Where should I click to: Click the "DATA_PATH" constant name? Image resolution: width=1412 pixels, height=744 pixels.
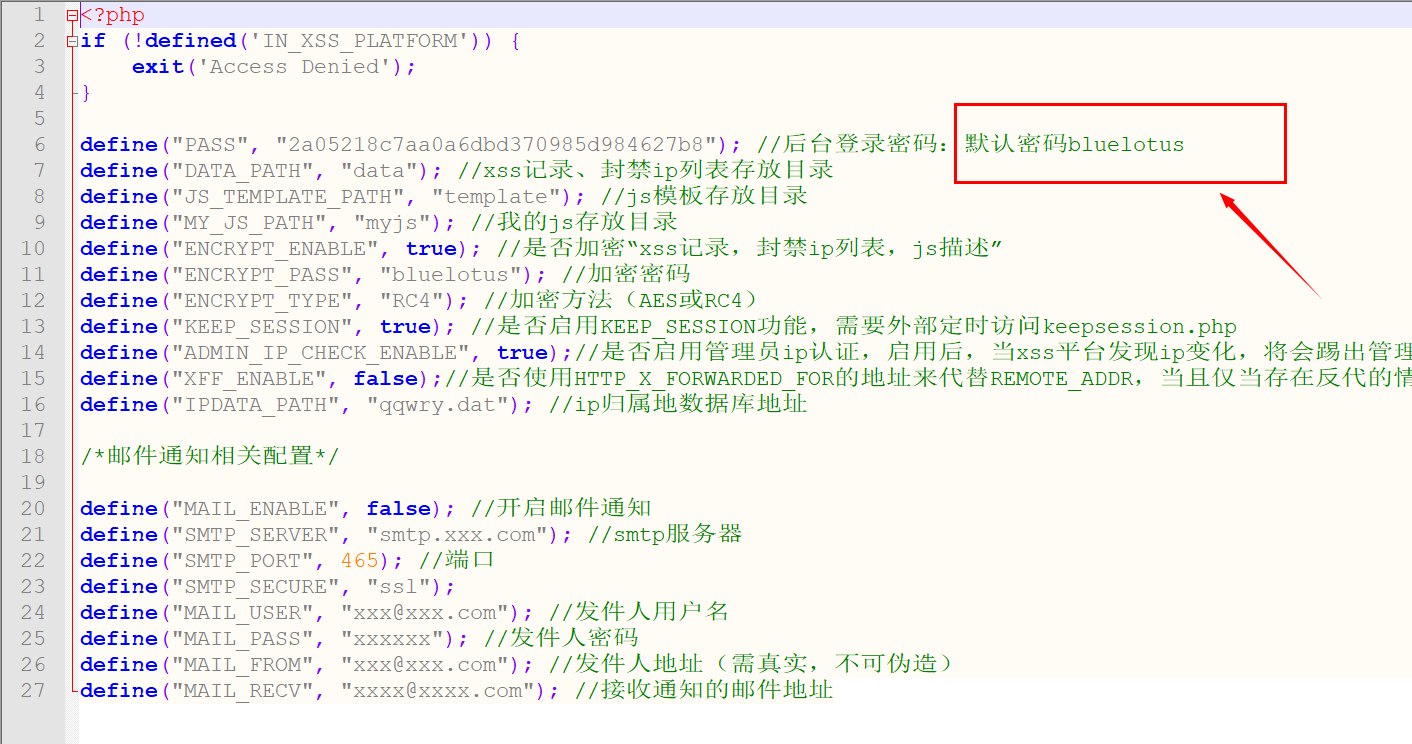(243, 171)
